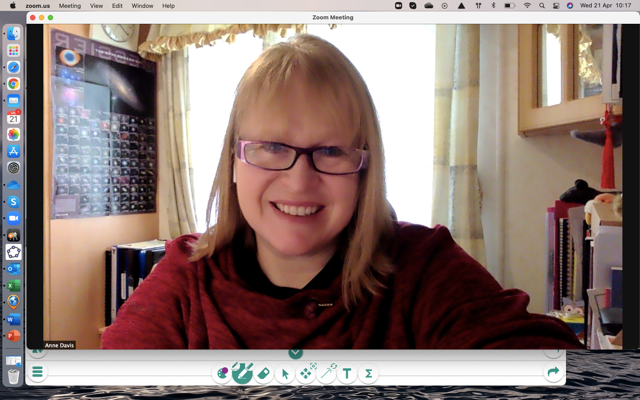Open the View menu
The image size is (640, 400).
(x=96, y=6)
